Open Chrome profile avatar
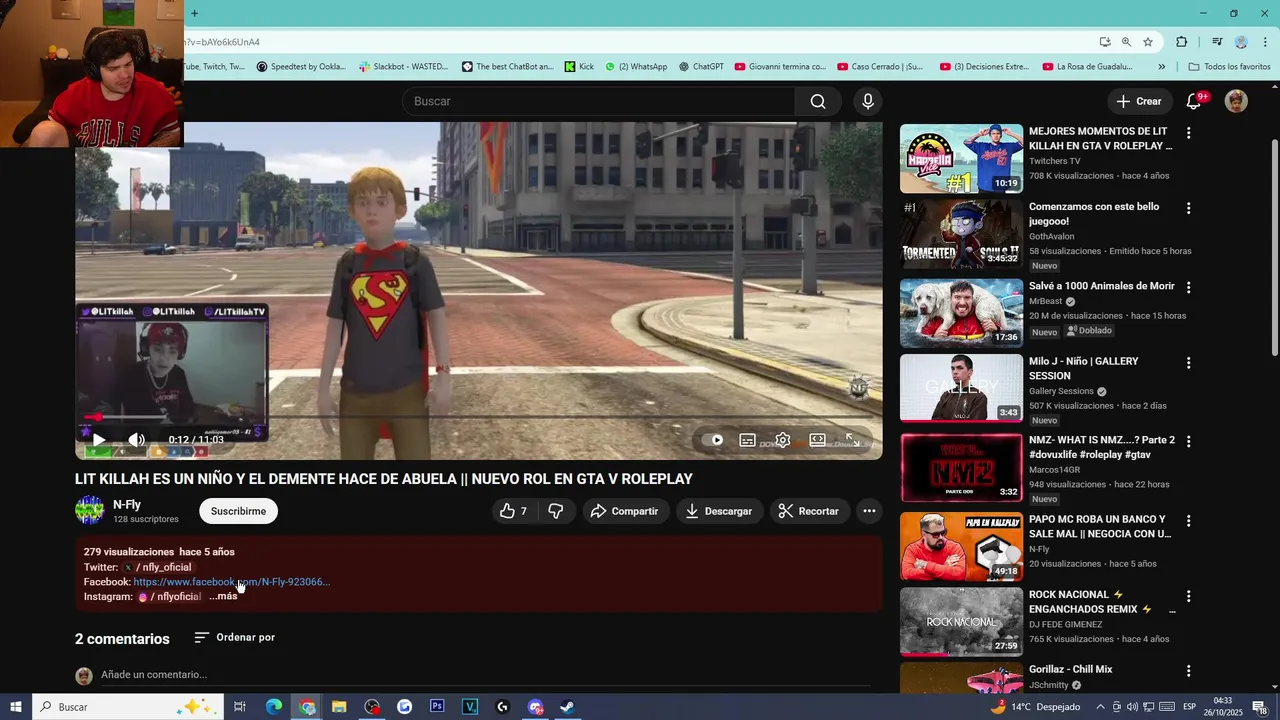The width and height of the screenshot is (1280, 720). pos(1241,42)
